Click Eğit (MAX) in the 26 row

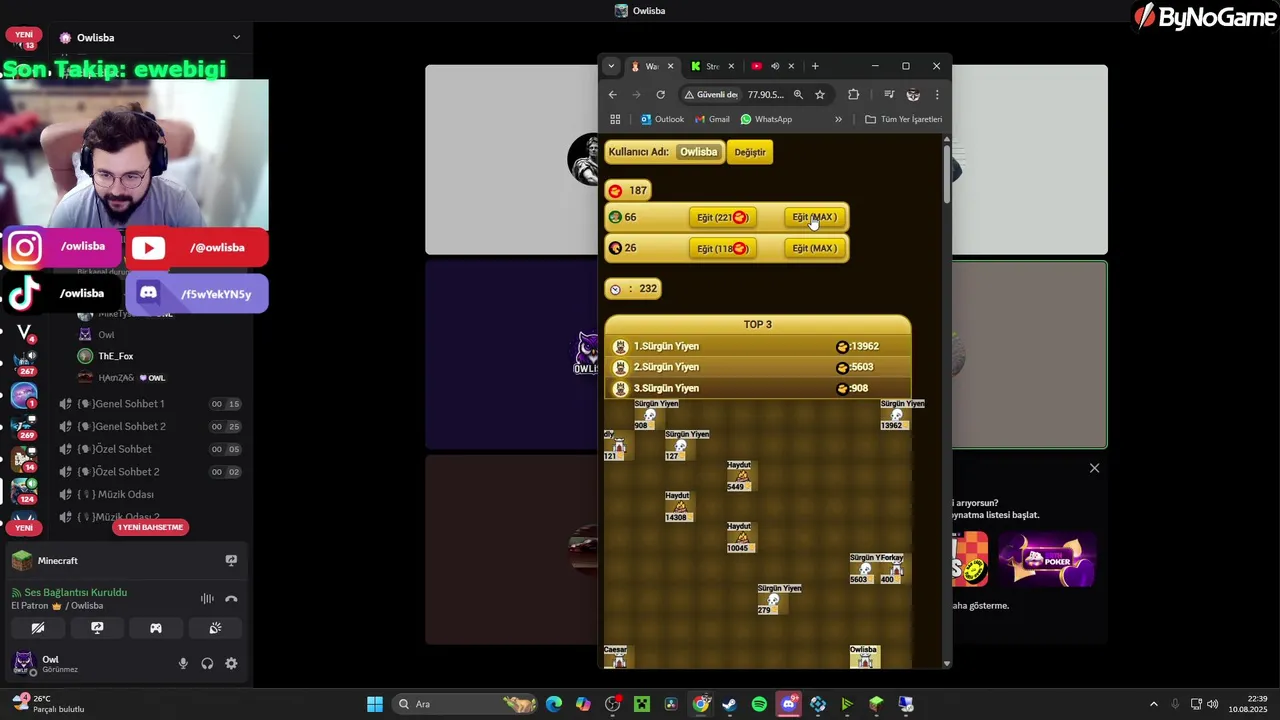point(814,248)
